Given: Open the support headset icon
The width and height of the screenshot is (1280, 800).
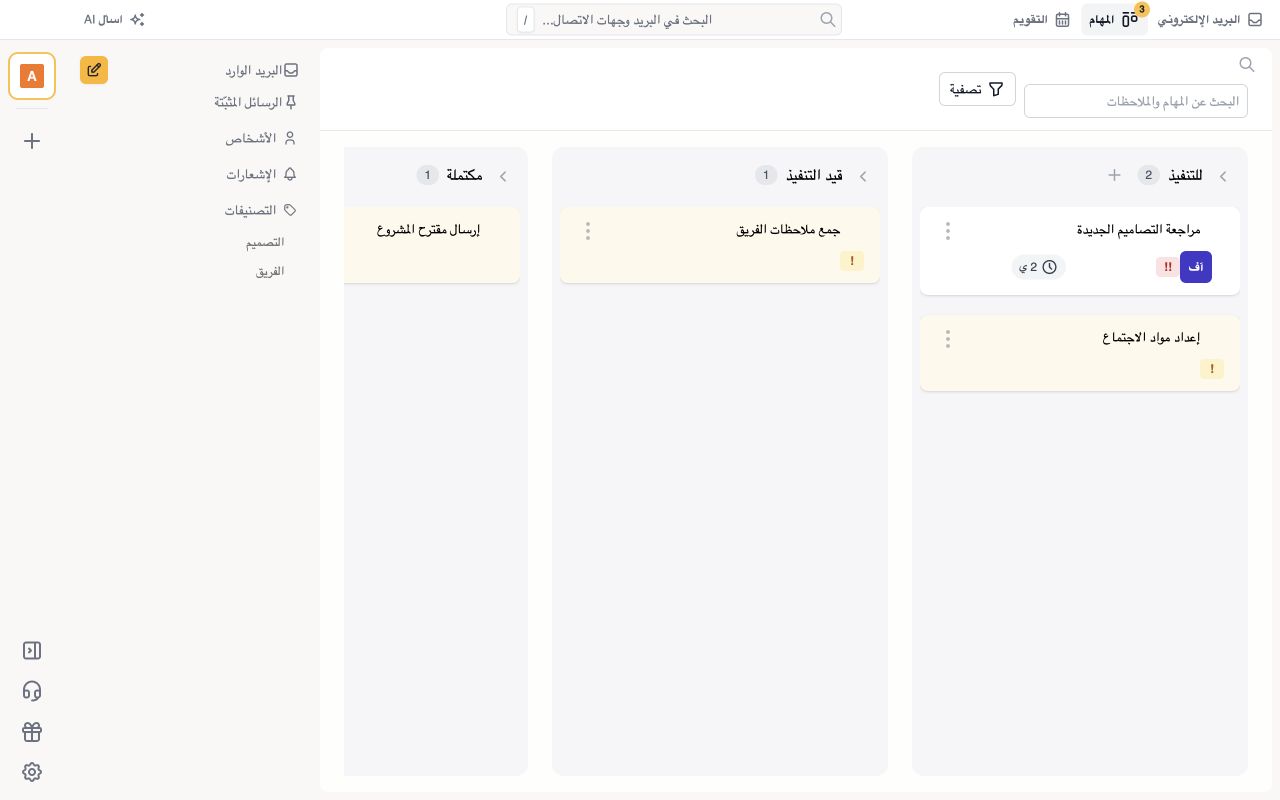Looking at the screenshot, I should pos(32,691).
